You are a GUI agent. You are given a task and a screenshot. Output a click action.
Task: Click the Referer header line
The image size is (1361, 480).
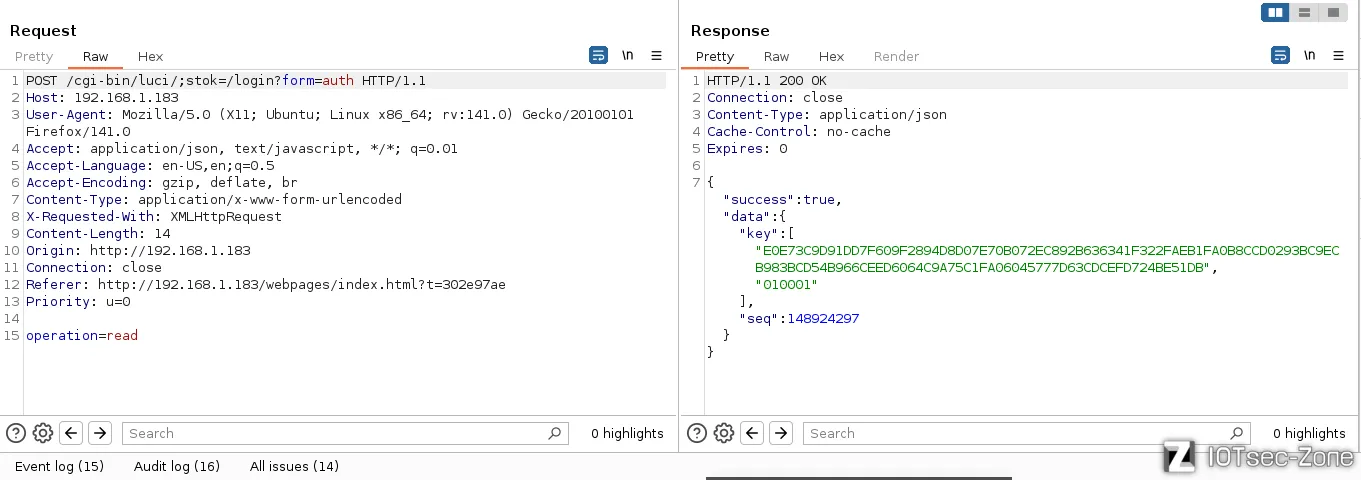point(266,284)
